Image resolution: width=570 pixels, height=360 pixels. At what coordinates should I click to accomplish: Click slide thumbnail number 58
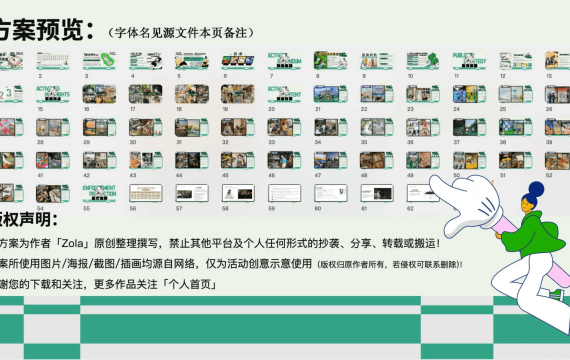tap(238, 193)
